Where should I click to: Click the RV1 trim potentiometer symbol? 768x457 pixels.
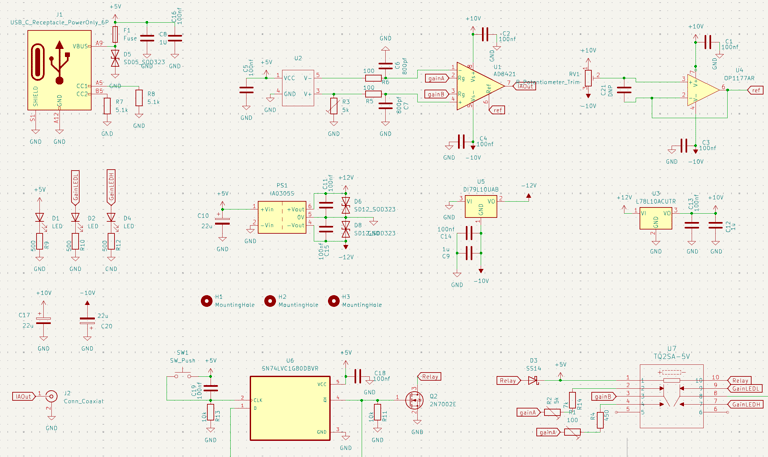tap(588, 78)
